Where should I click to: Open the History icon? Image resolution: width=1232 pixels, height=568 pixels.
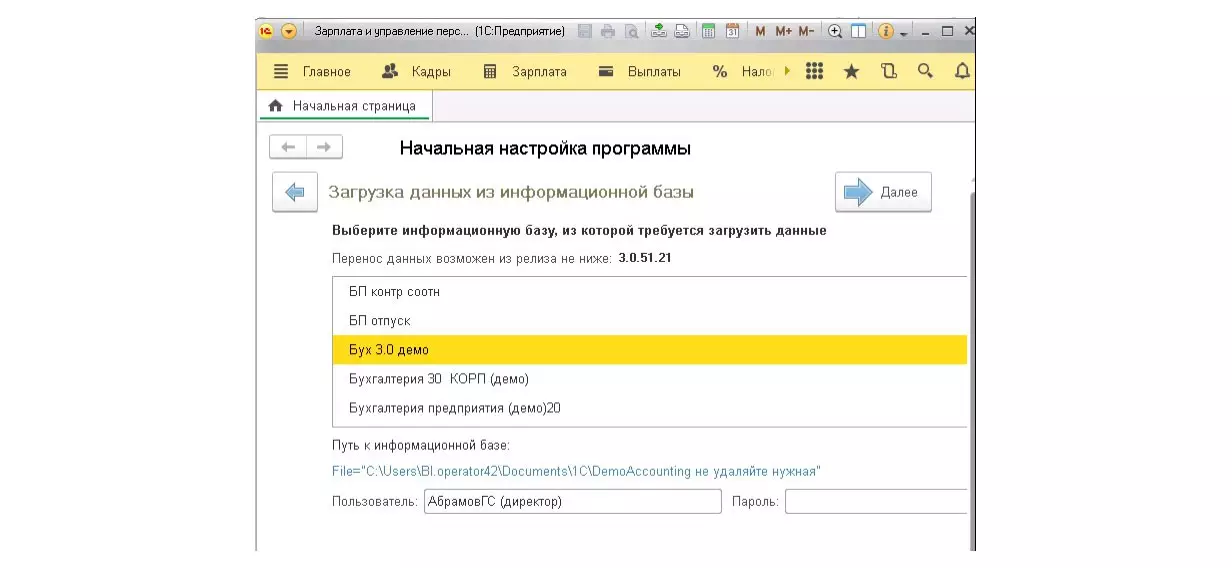point(889,71)
